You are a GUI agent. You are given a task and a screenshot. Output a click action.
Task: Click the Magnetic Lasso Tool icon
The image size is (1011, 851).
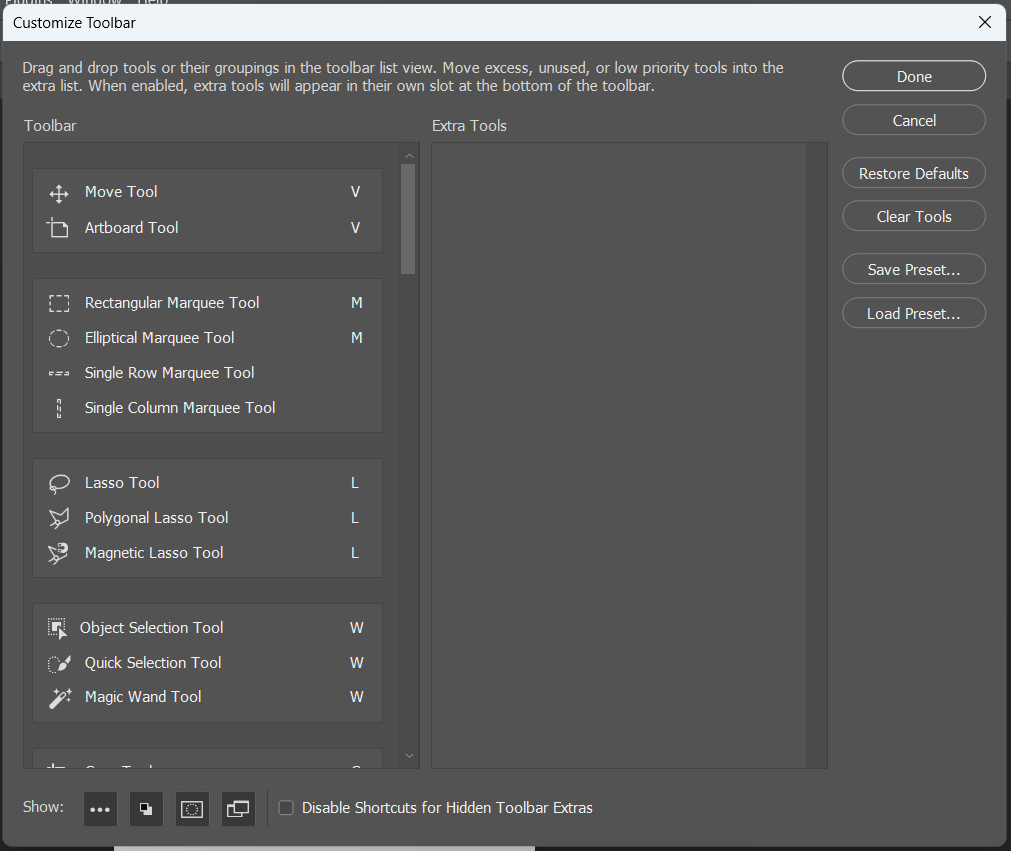coord(59,553)
